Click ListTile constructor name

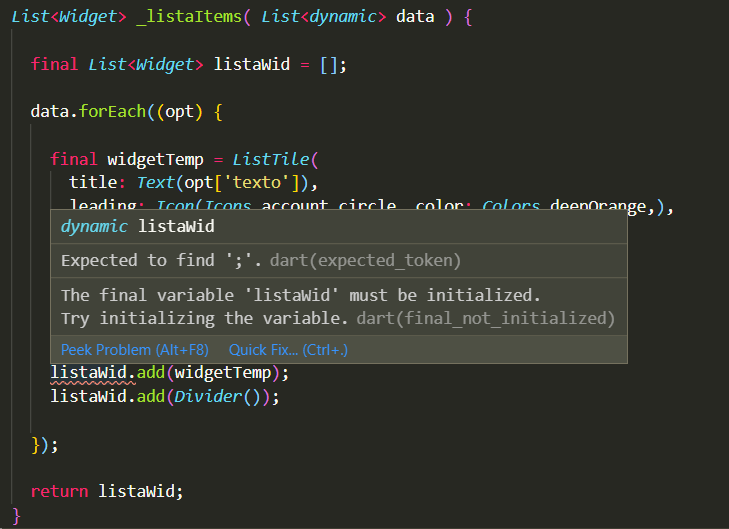[x=271, y=159]
